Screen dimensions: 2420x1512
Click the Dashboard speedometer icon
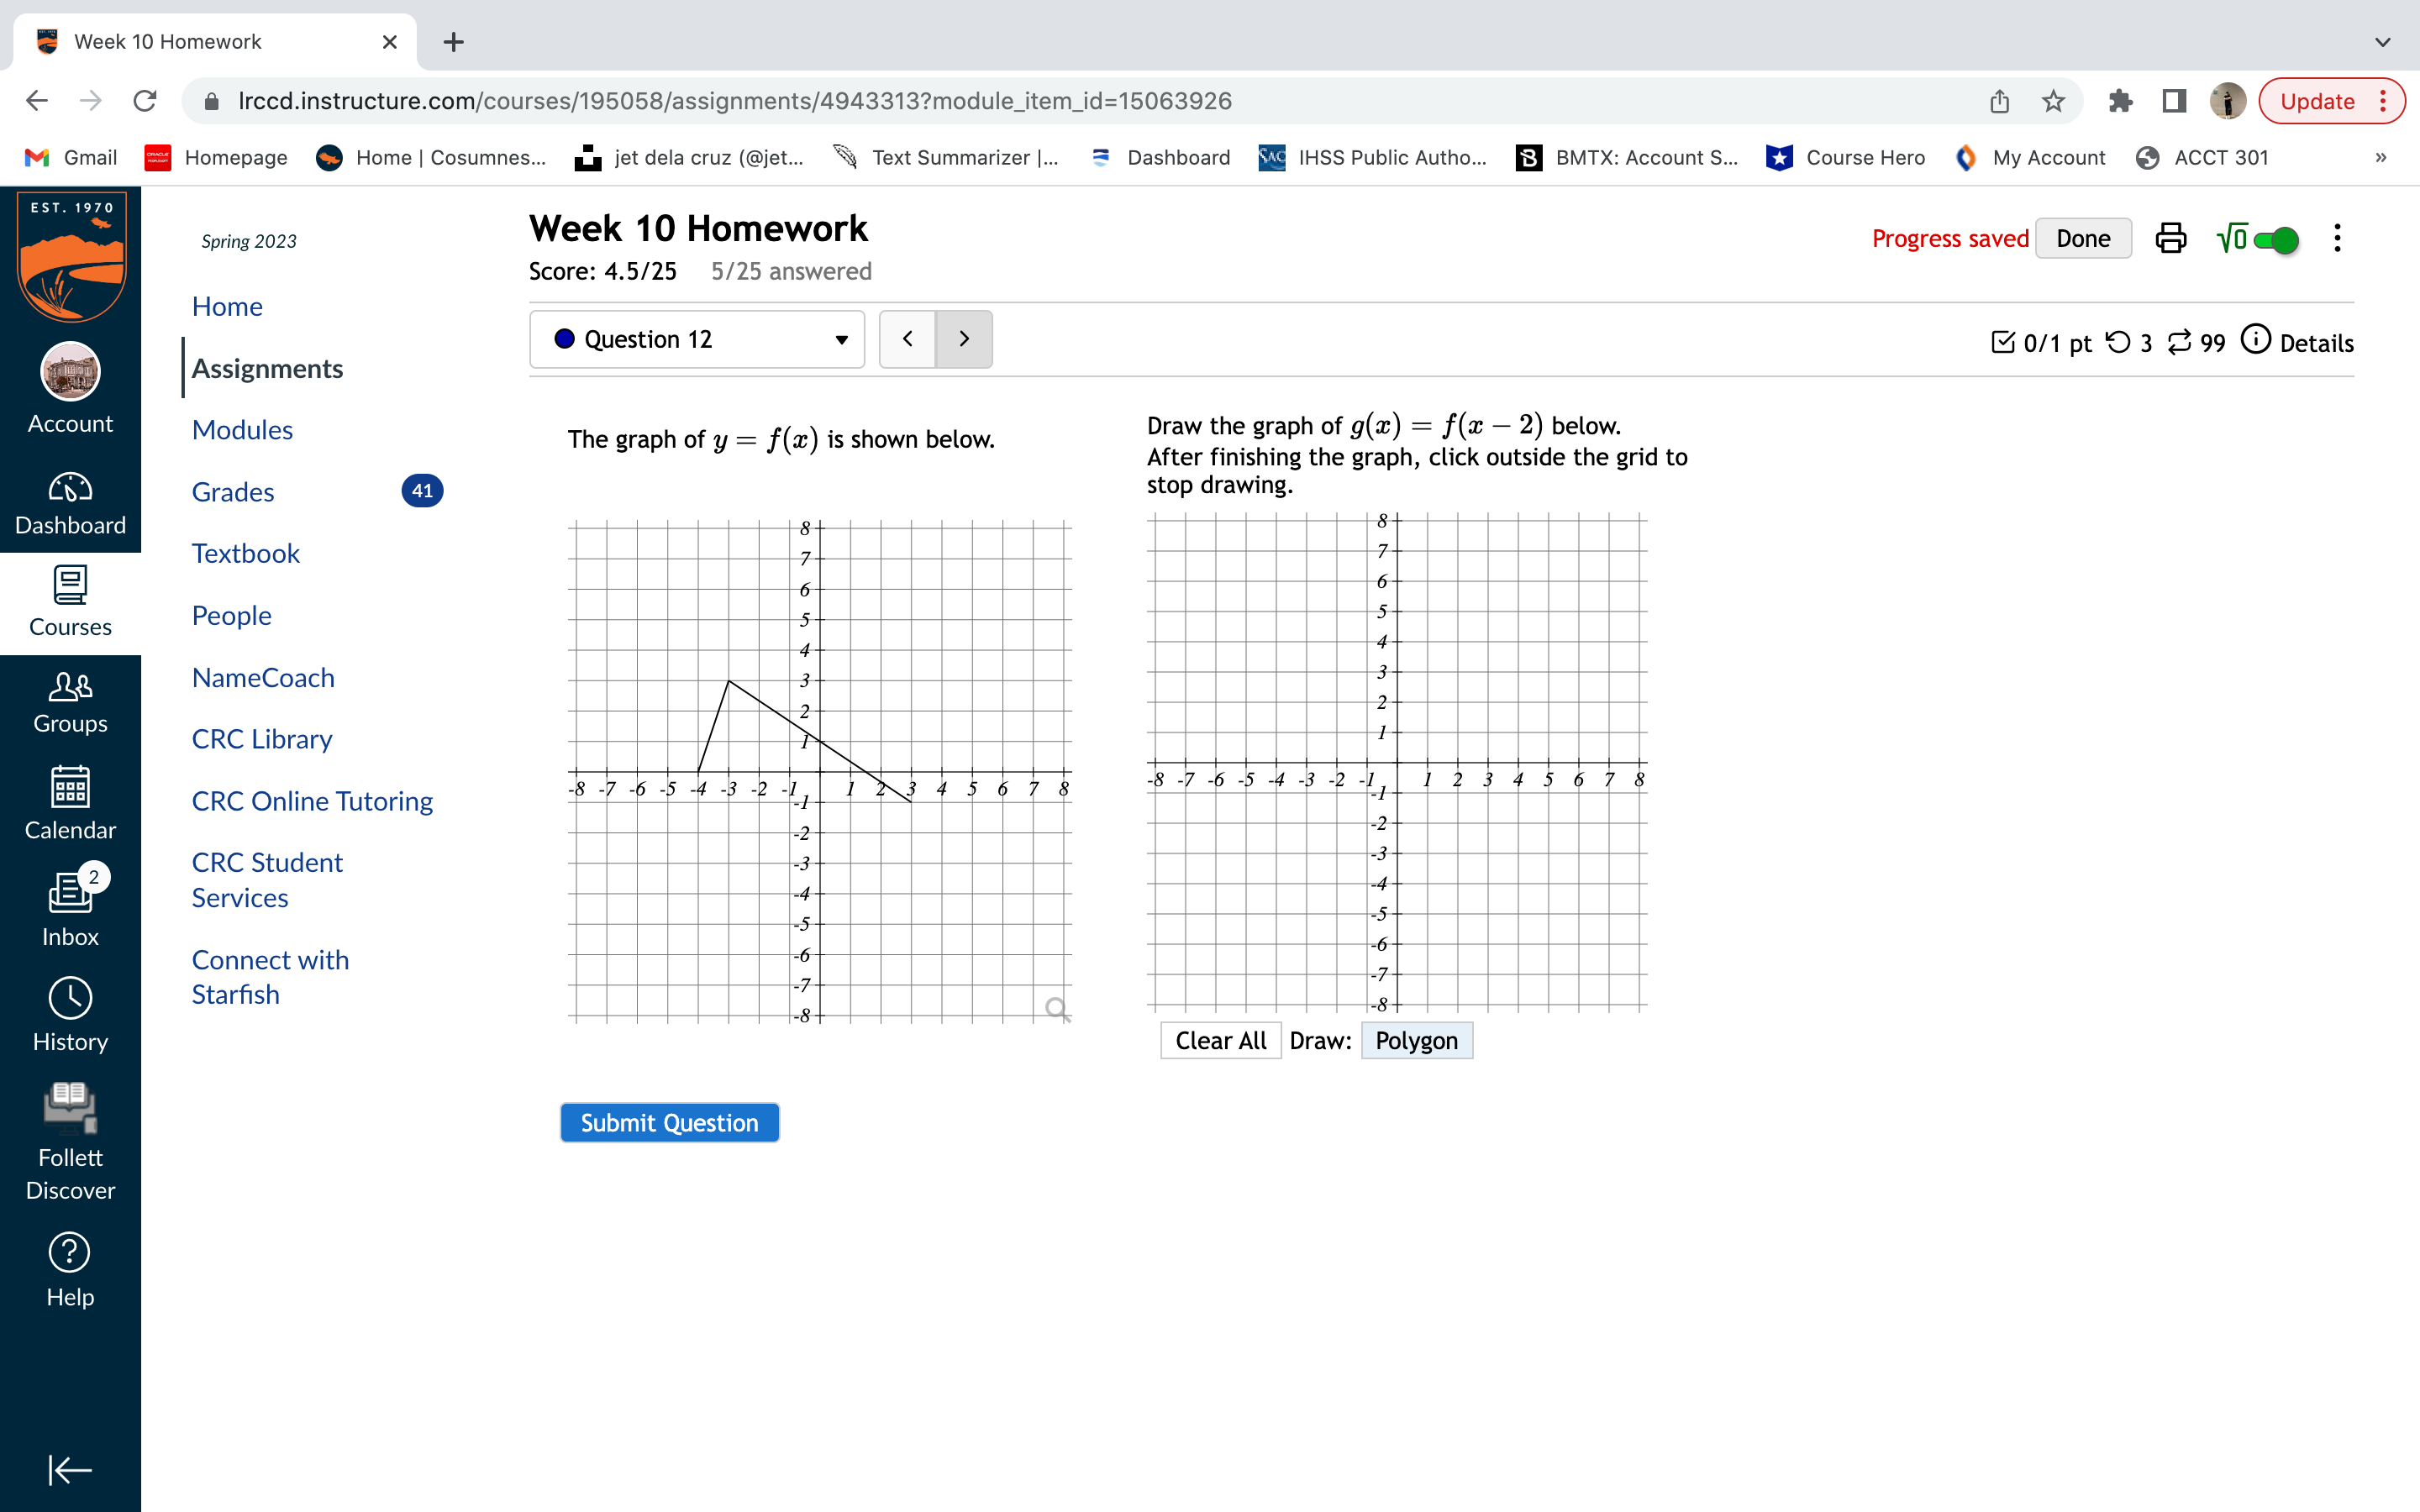[x=70, y=488]
